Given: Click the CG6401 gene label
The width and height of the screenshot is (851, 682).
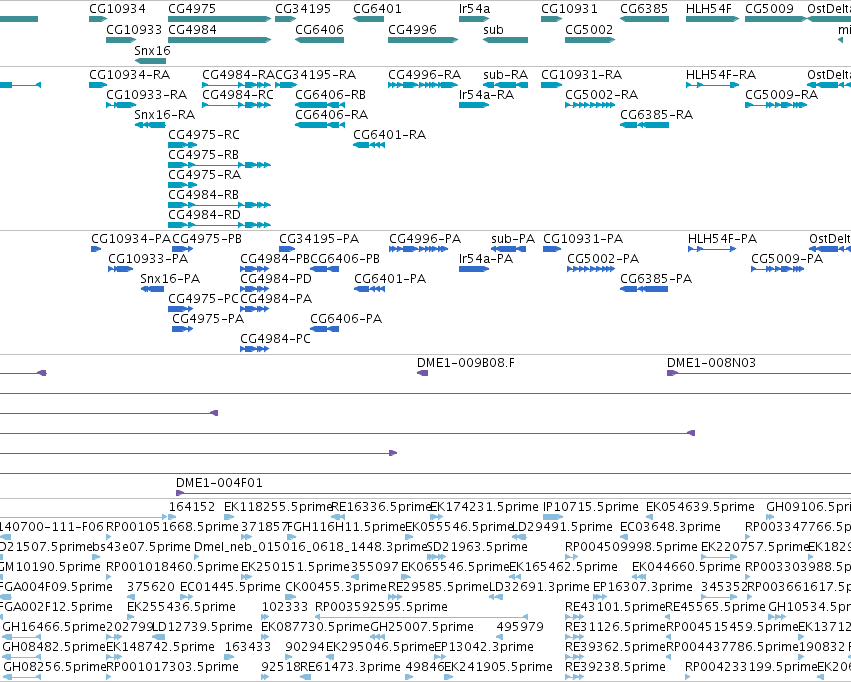Looking at the screenshot, I should point(377,9).
